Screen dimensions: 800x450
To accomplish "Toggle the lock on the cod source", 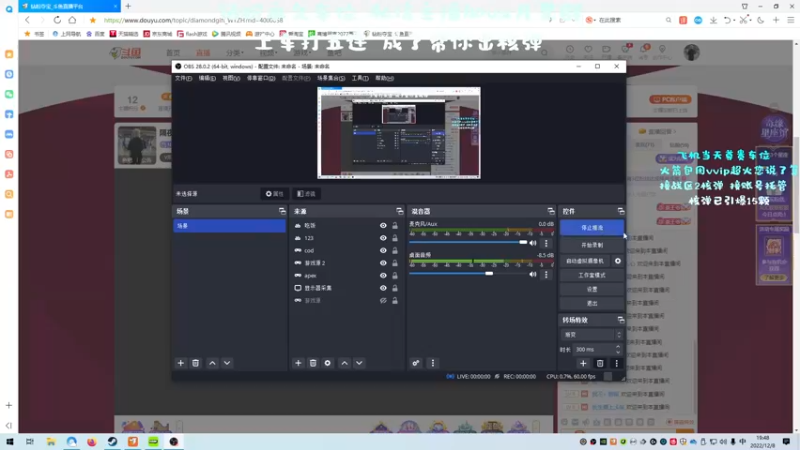I will [395, 251].
